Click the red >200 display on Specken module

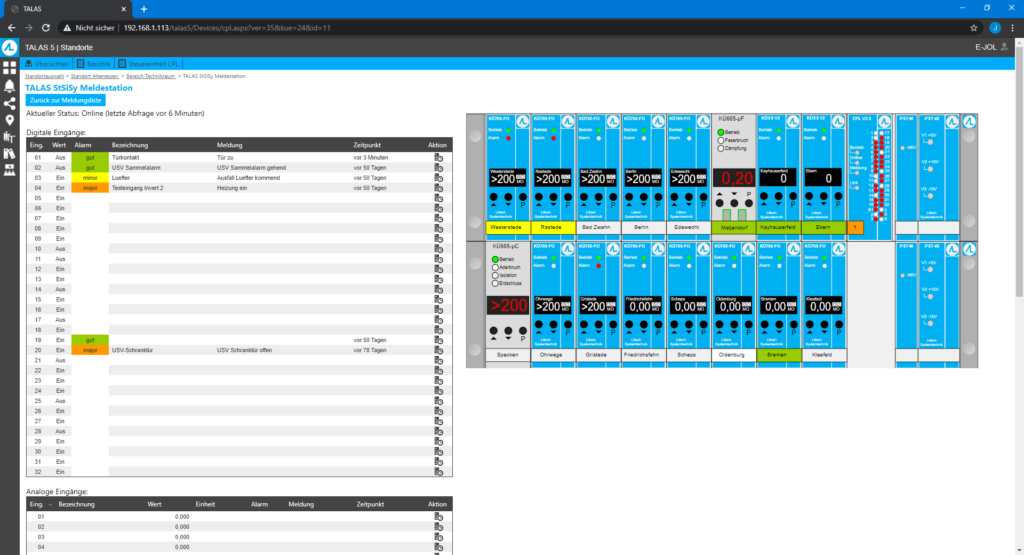tap(508, 306)
